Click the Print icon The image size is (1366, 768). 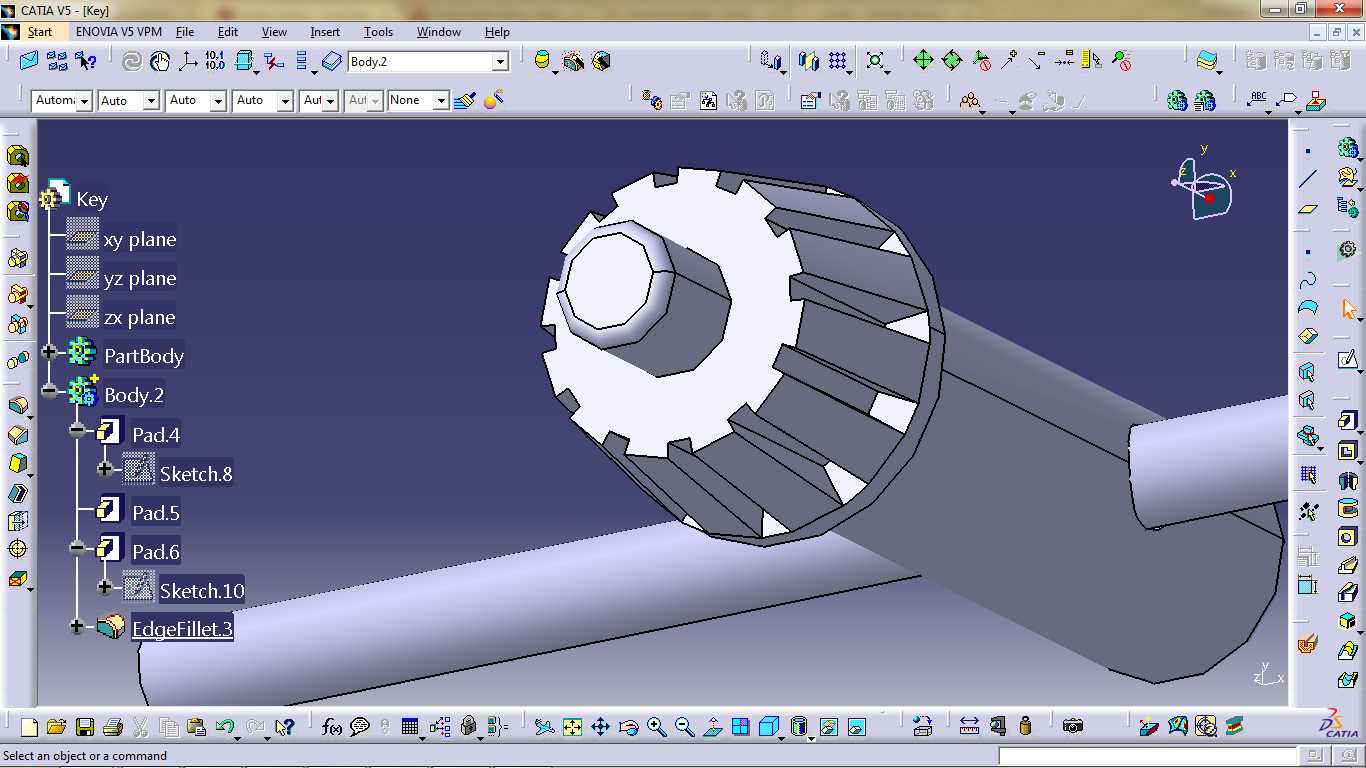point(113,727)
